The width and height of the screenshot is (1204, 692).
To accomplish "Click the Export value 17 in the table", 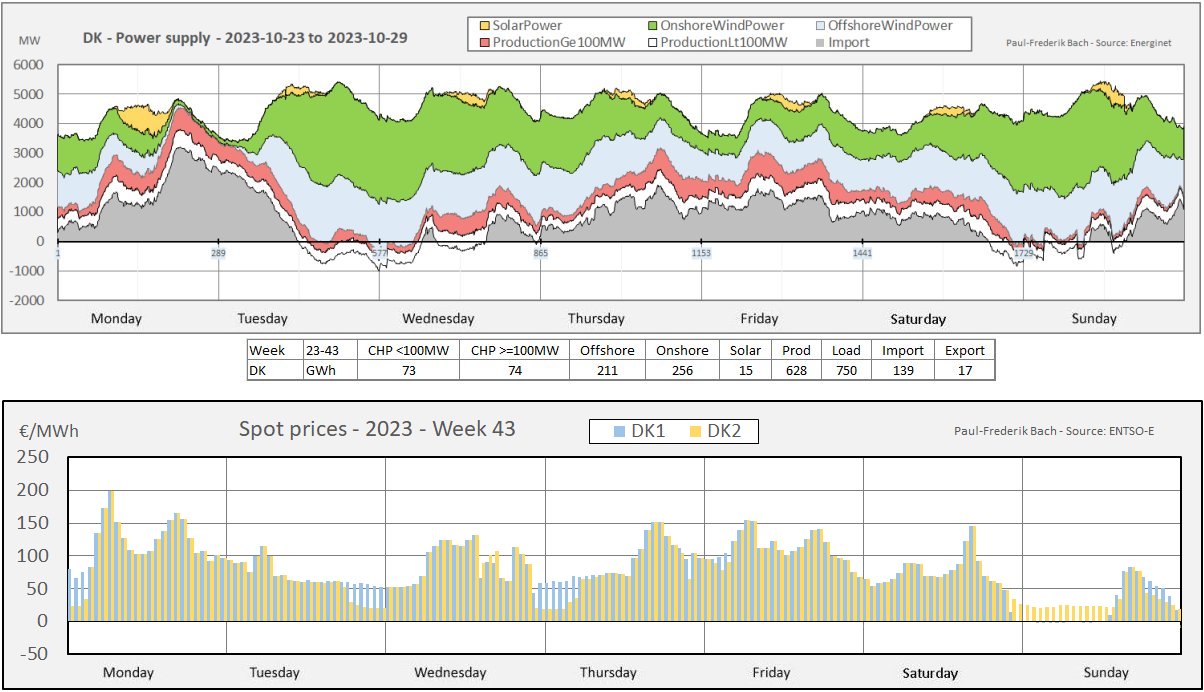I will tap(964, 370).
